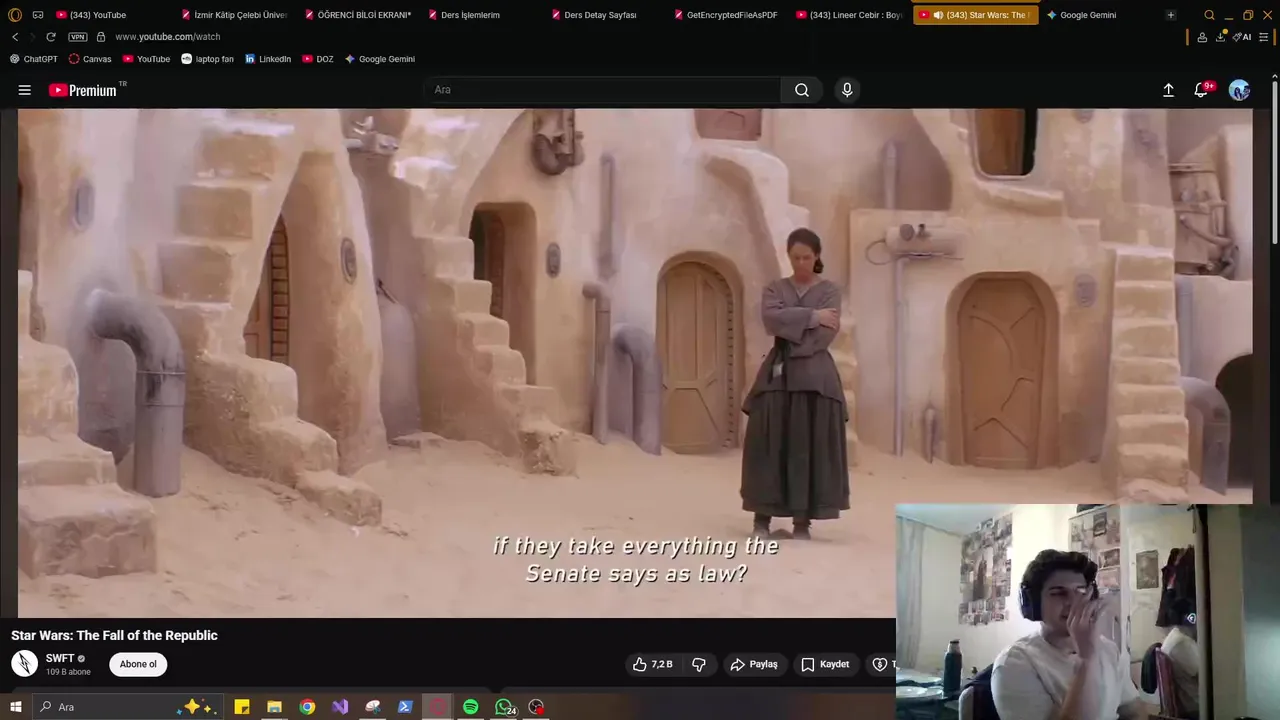Switch to ÖĞRENCİ BİLGİ EKRANI tab
This screenshot has width=1280, height=720.
click(358, 15)
